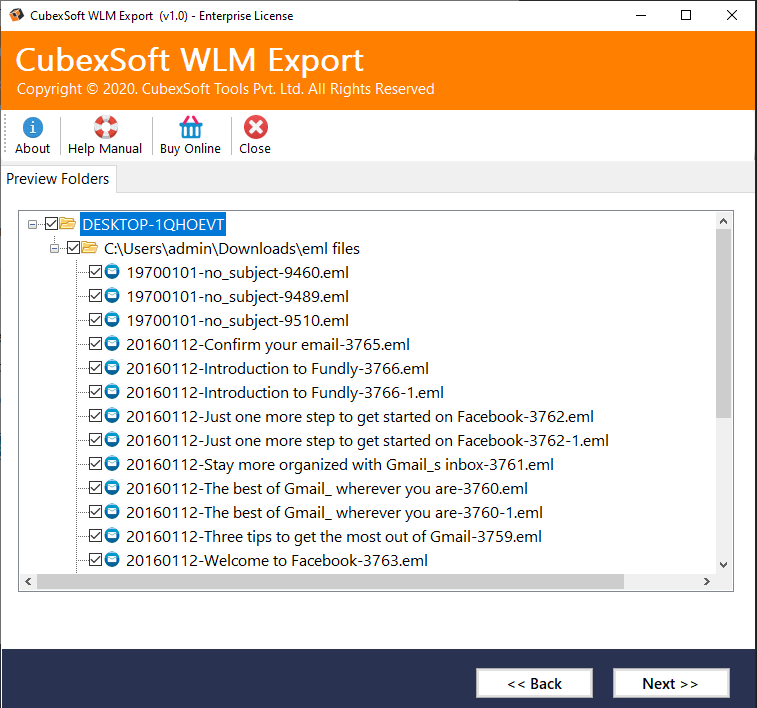Image resolution: width=757 pixels, height=708 pixels.
Task: Click the red Close toolbar icon
Action: coord(255,128)
